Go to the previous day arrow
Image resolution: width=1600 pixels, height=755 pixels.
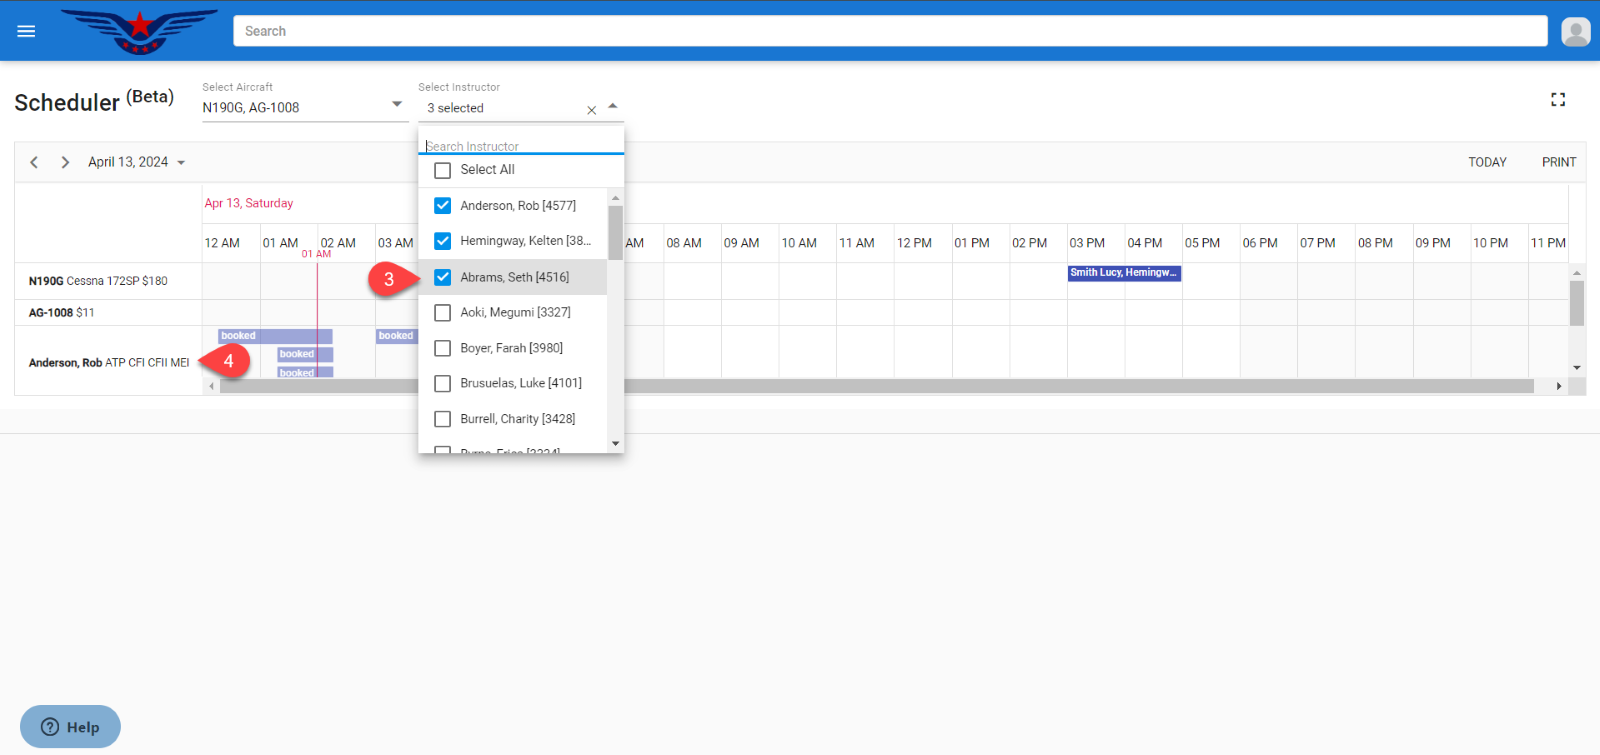34,162
